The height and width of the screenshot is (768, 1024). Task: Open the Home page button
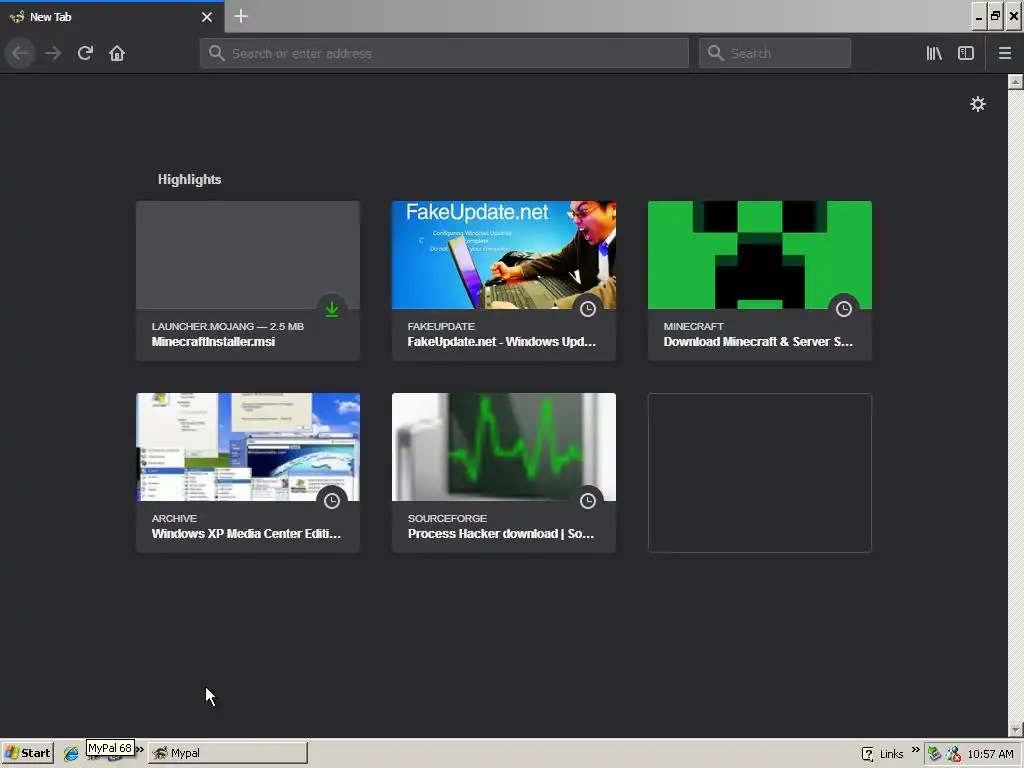point(117,53)
